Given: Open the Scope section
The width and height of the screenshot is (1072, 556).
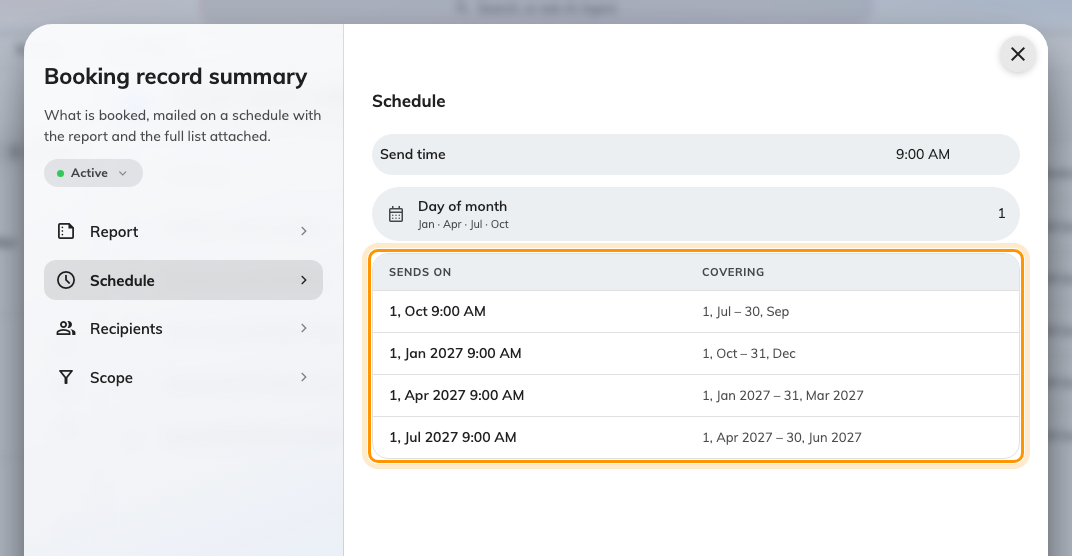Looking at the screenshot, I should point(183,377).
